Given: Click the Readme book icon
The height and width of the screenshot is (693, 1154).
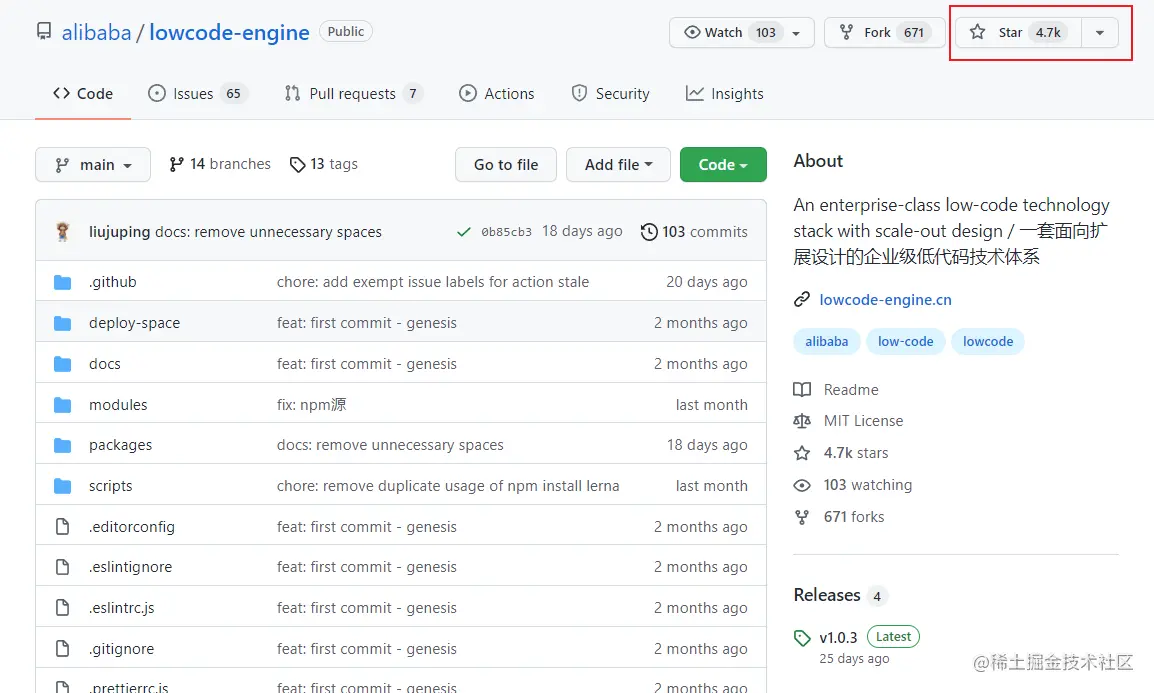Looking at the screenshot, I should (x=801, y=390).
